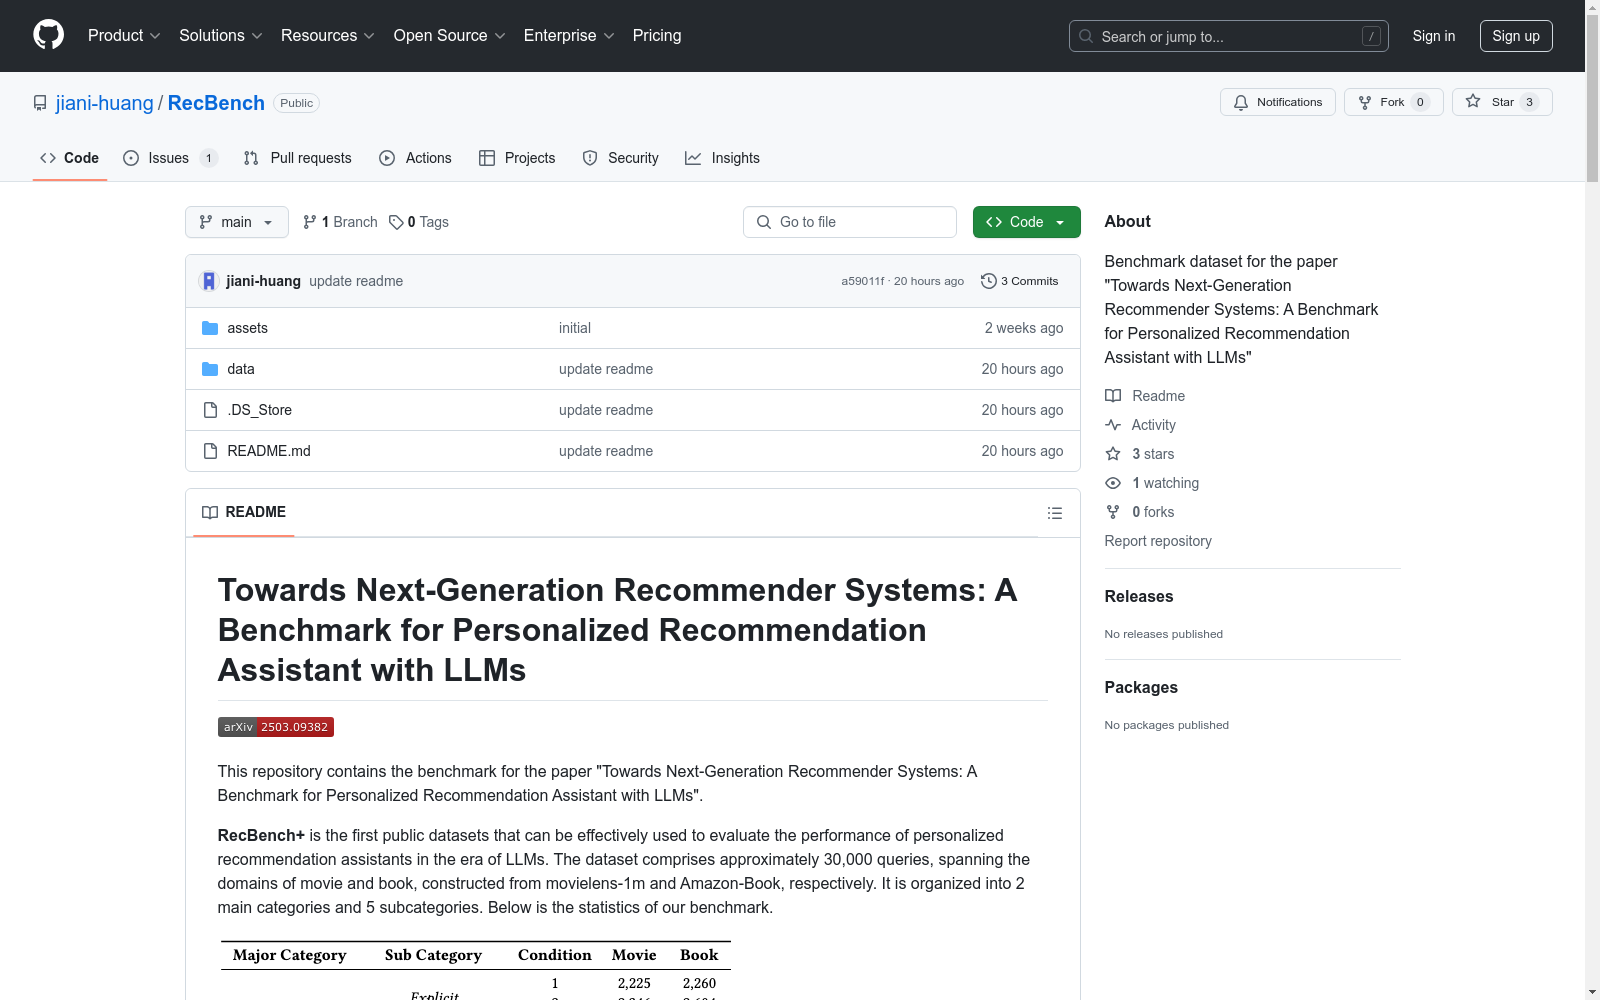Click the 'No releases published' text
This screenshot has height=1000, width=1600.
pos(1164,634)
